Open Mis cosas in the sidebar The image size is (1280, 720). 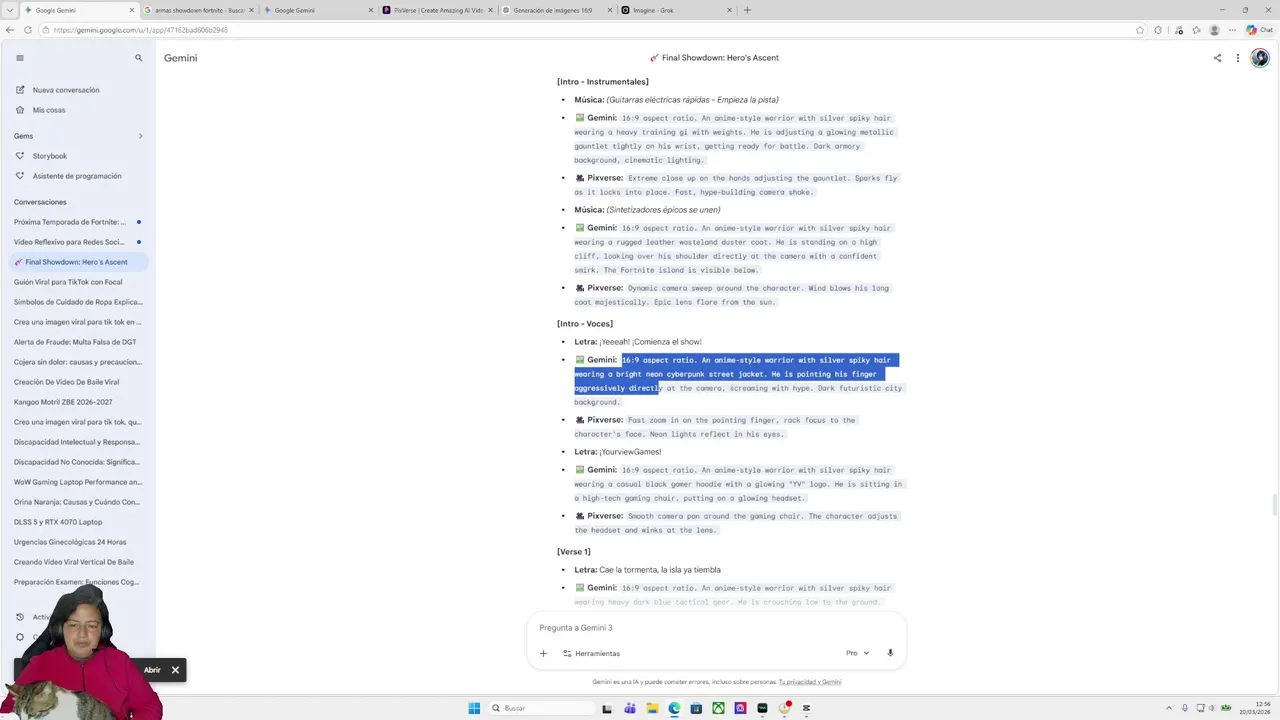pyautogui.click(x=49, y=110)
